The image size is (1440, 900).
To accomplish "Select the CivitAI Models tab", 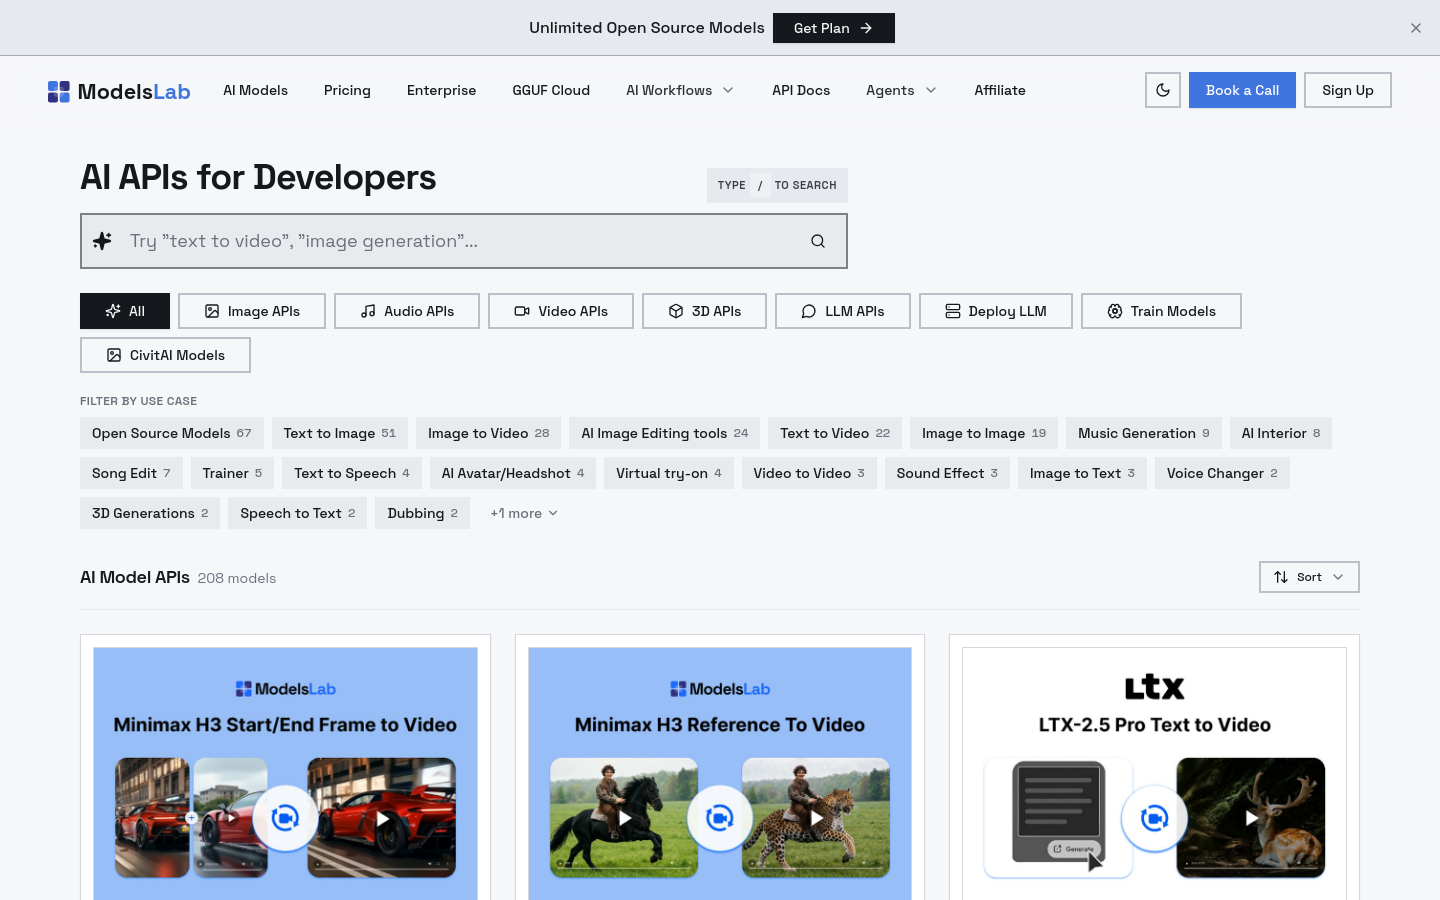I will (x=165, y=355).
